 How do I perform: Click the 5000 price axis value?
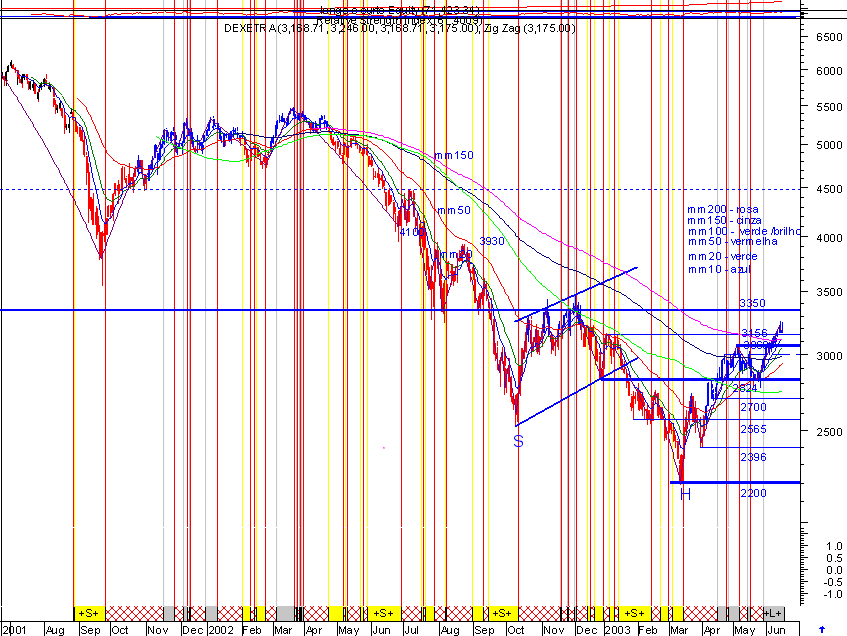[829, 145]
